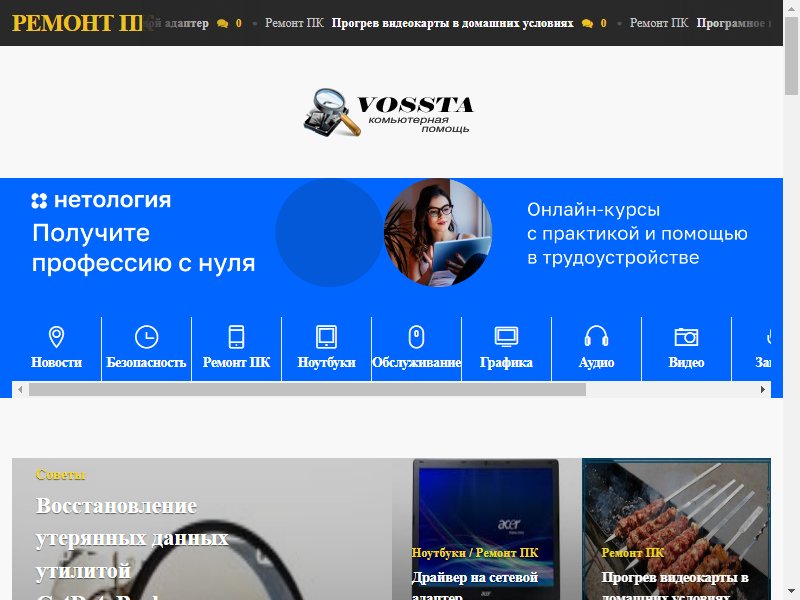Image resolution: width=800 pixels, height=600 pixels.
Task: Click the Обслуживание mouse icon
Action: click(x=416, y=337)
